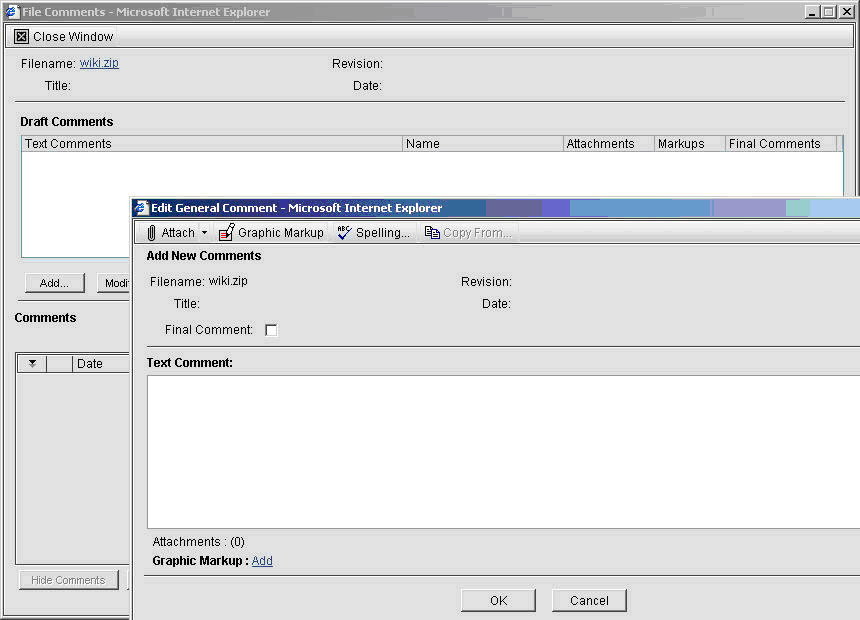Click inside the Text Comment field
The height and width of the screenshot is (620, 860).
(503, 452)
